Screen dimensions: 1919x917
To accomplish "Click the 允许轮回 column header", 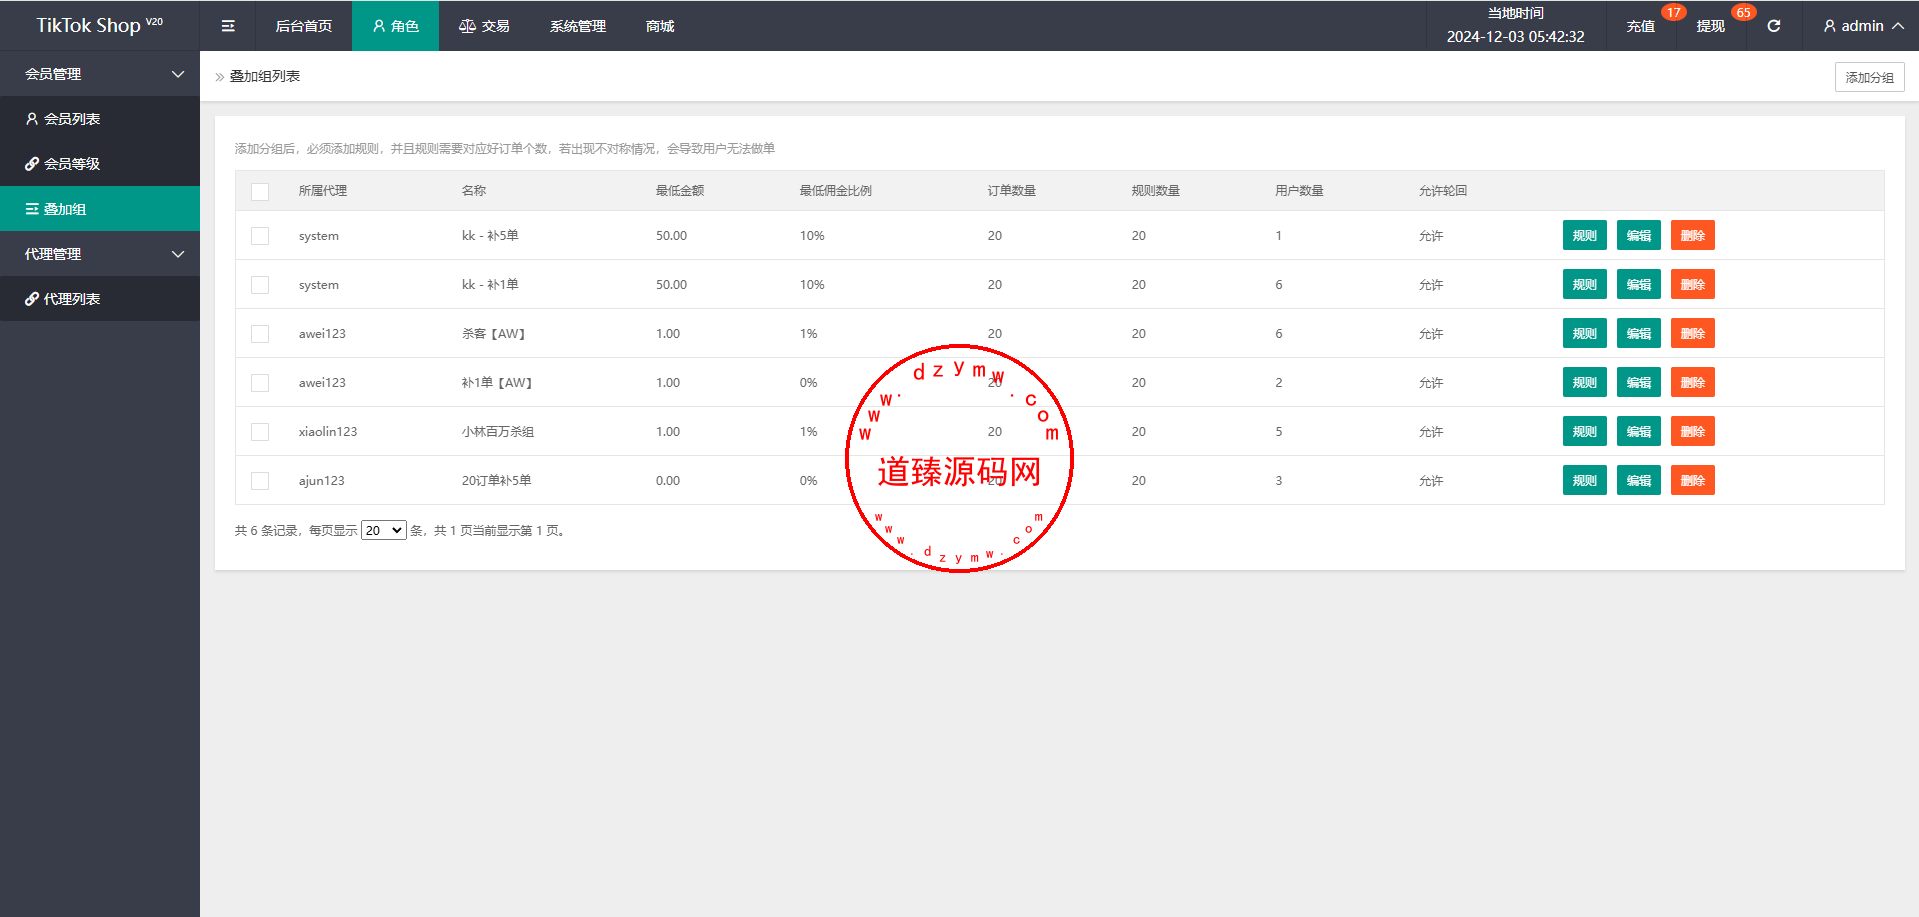I will (1443, 191).
